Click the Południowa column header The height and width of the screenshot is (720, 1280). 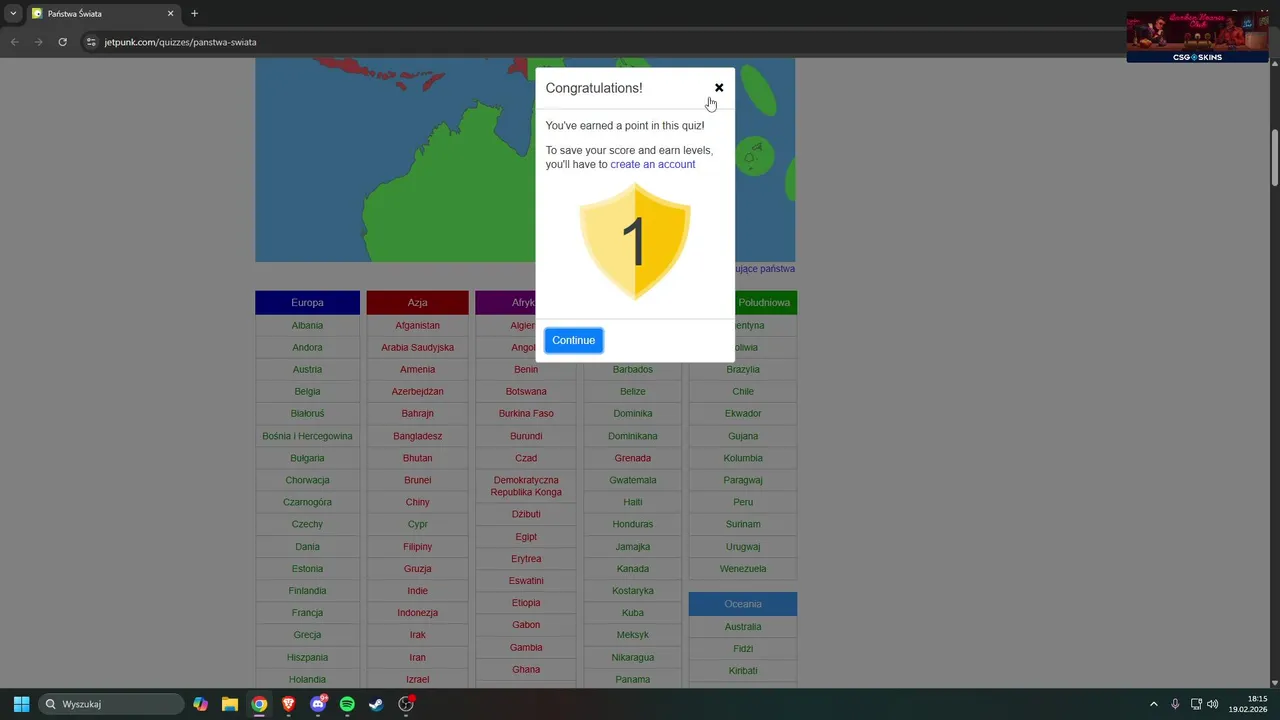[x=766, y=302]
